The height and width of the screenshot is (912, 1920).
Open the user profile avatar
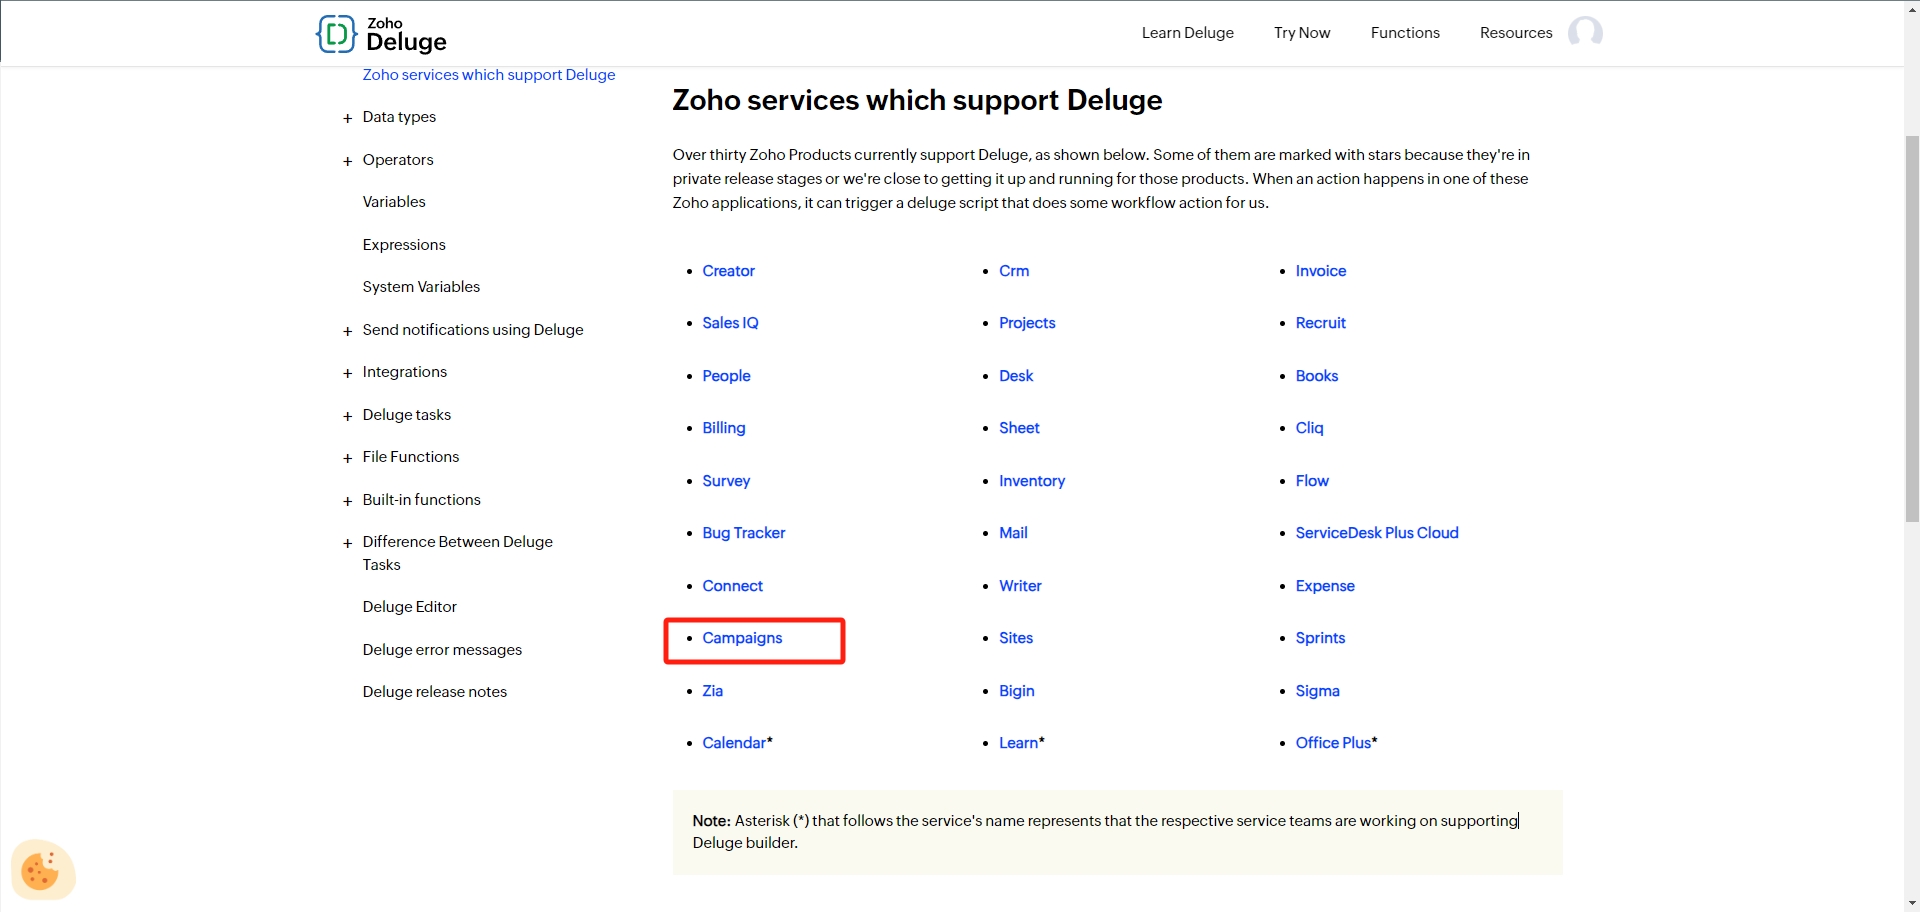point(1585,33)
